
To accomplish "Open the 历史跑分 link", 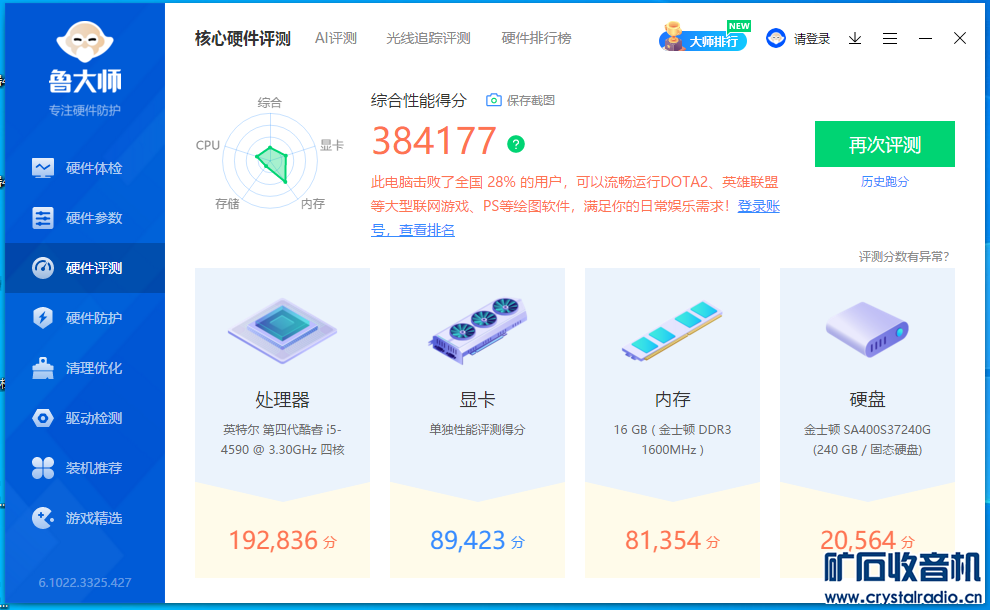I will pyautogui.click(x=885, y=182).
